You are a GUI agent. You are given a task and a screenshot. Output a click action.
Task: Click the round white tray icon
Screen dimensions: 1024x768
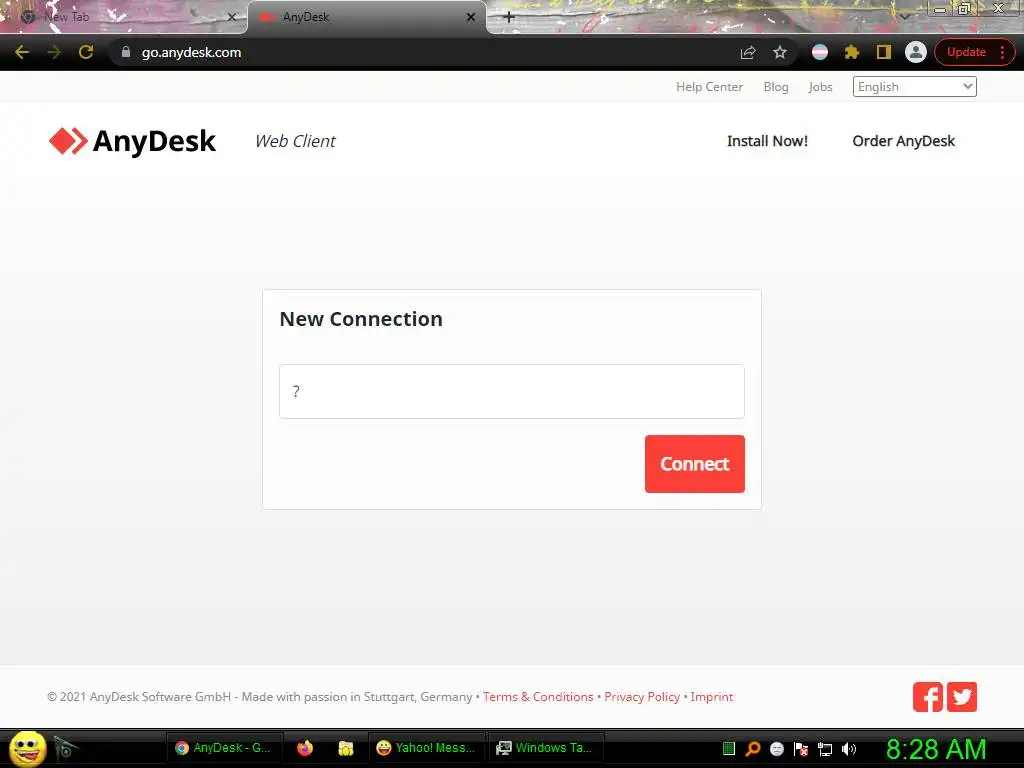tap(776, 749)
